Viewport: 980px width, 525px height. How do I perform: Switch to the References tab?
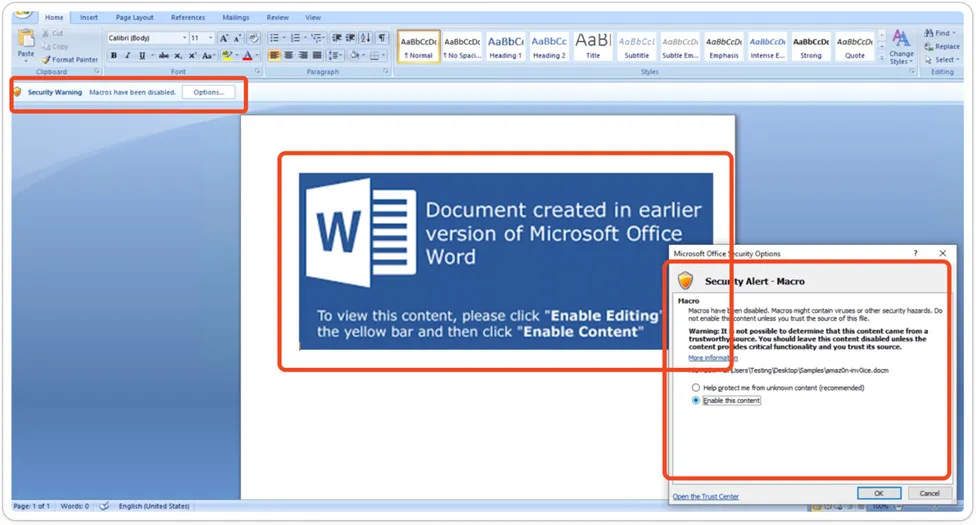click(x=188, y=18)
